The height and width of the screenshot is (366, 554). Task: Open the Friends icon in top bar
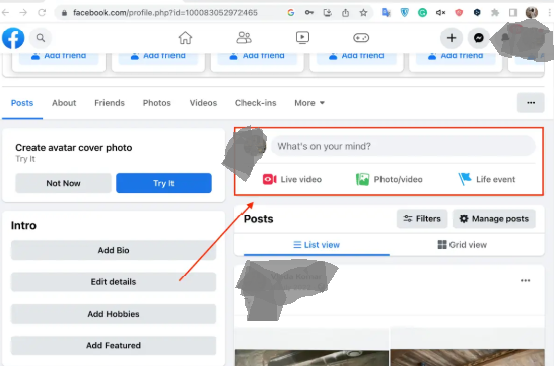coord(244,37)
